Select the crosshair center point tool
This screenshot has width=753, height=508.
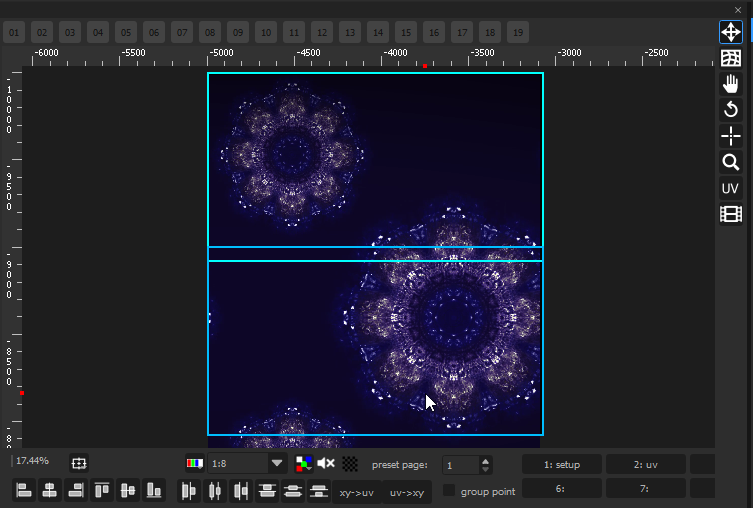[x=731, y=136]
